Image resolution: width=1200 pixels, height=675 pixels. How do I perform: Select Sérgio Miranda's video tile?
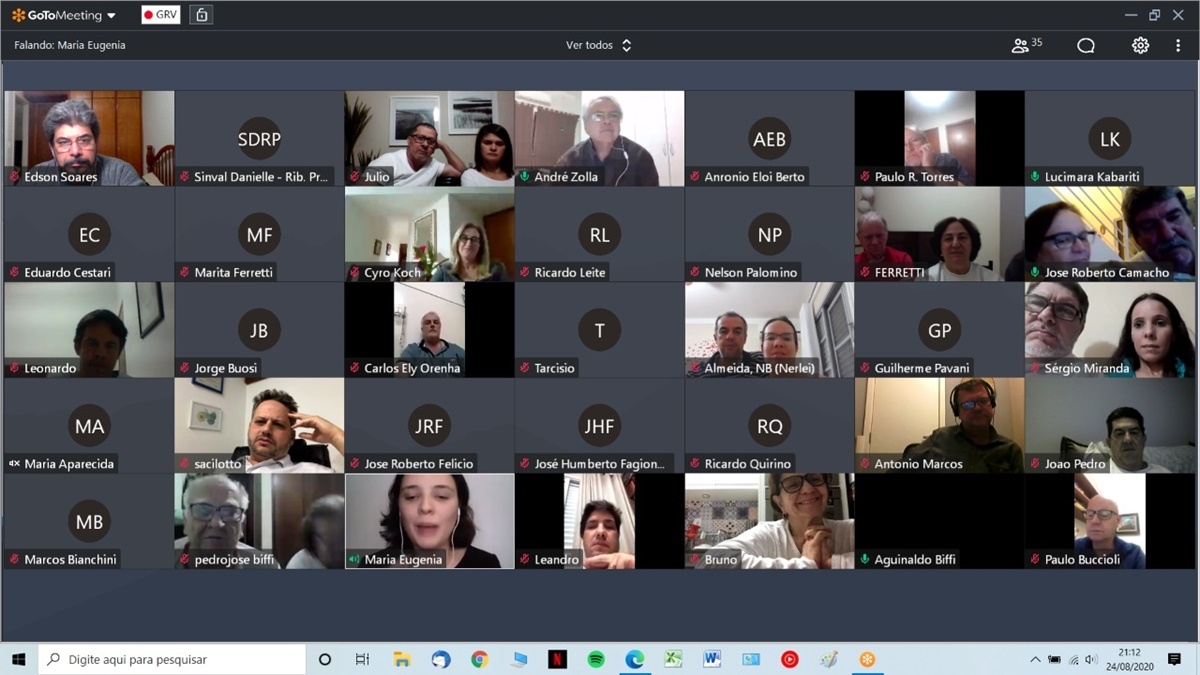[x=1110, y=330]
